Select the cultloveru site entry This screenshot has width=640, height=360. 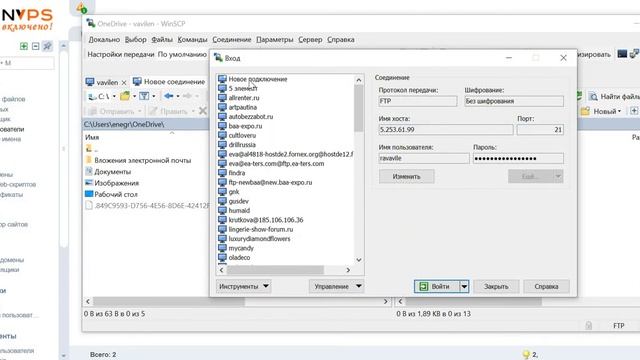point(242,136)
